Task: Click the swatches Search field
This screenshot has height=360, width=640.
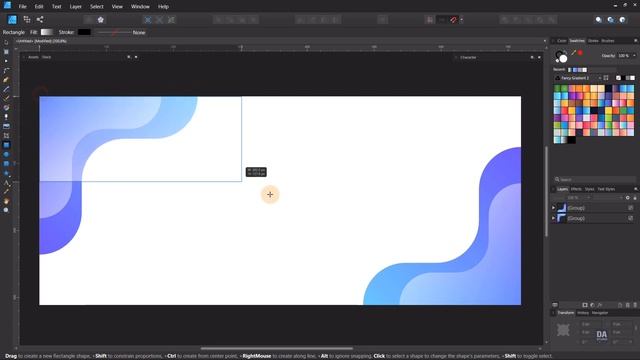Action: [x=594, y=179]
